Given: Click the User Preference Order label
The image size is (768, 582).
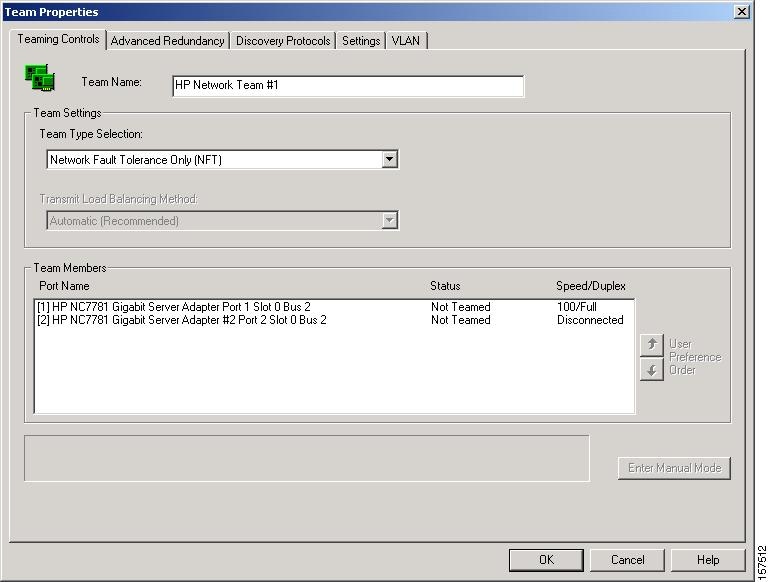Looking at the screenshot, I should pyautogui.click(x=695, y=357).
